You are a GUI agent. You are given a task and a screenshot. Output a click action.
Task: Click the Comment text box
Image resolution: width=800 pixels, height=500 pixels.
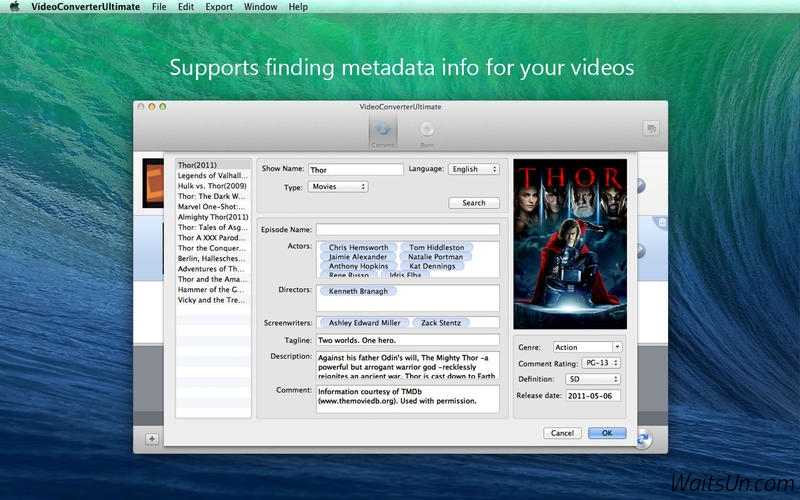pos(408,398)
